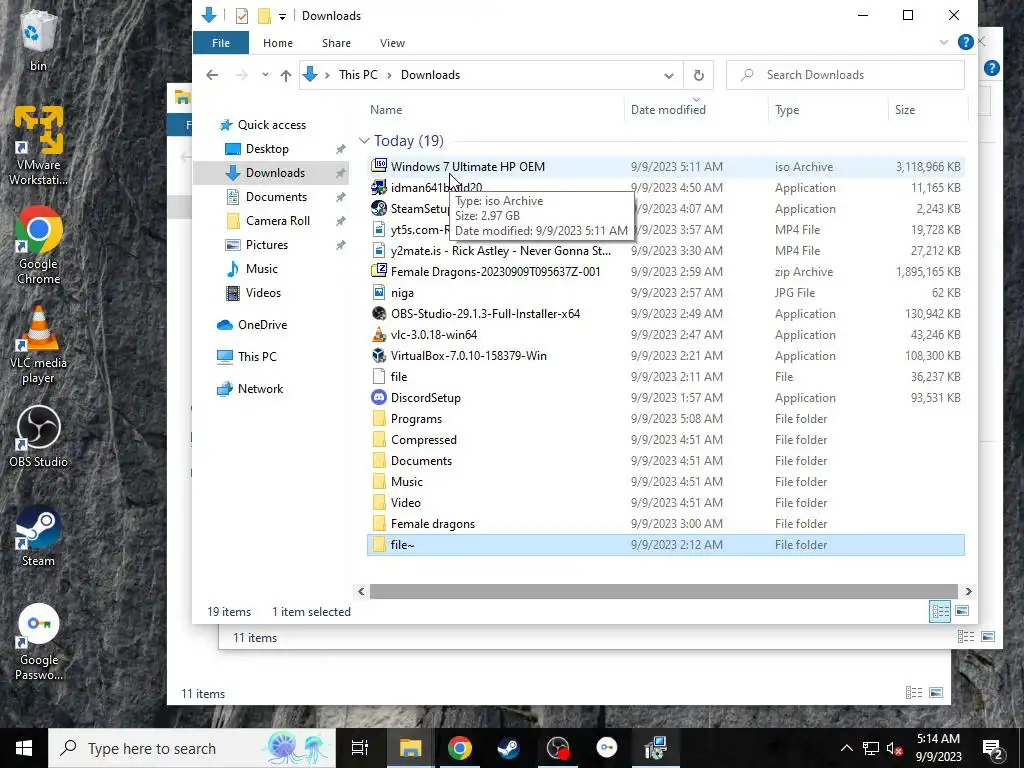Expand the ribbon with the chevron
This screenshot has width=1024, height=768.
(x=944, y=42)
